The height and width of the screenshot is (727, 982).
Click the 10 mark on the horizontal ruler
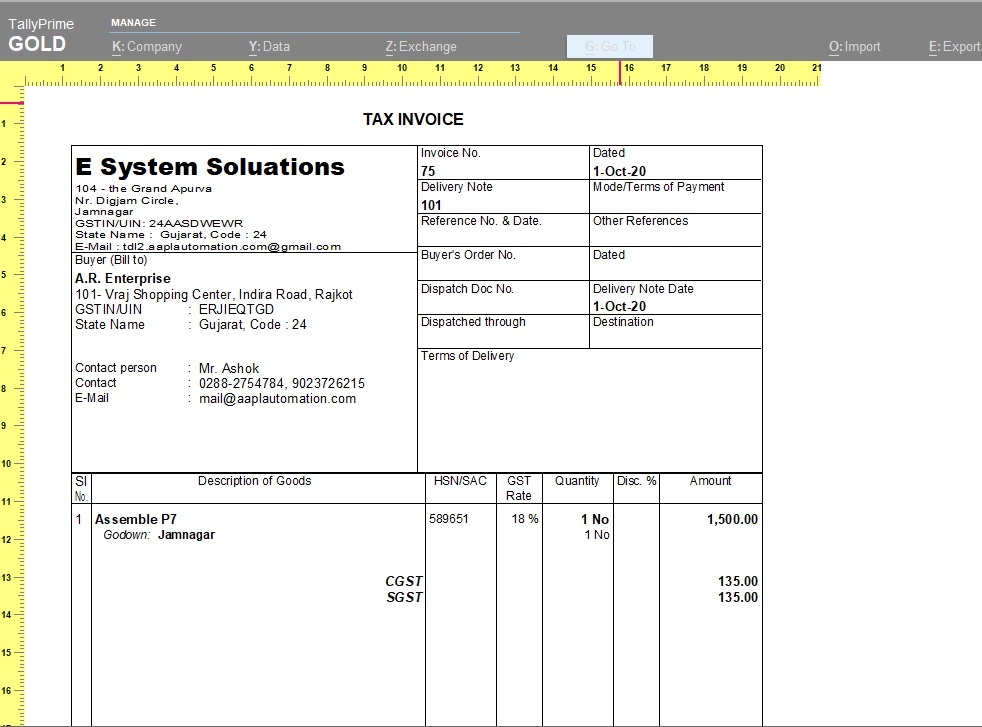[x=401, y=67]
